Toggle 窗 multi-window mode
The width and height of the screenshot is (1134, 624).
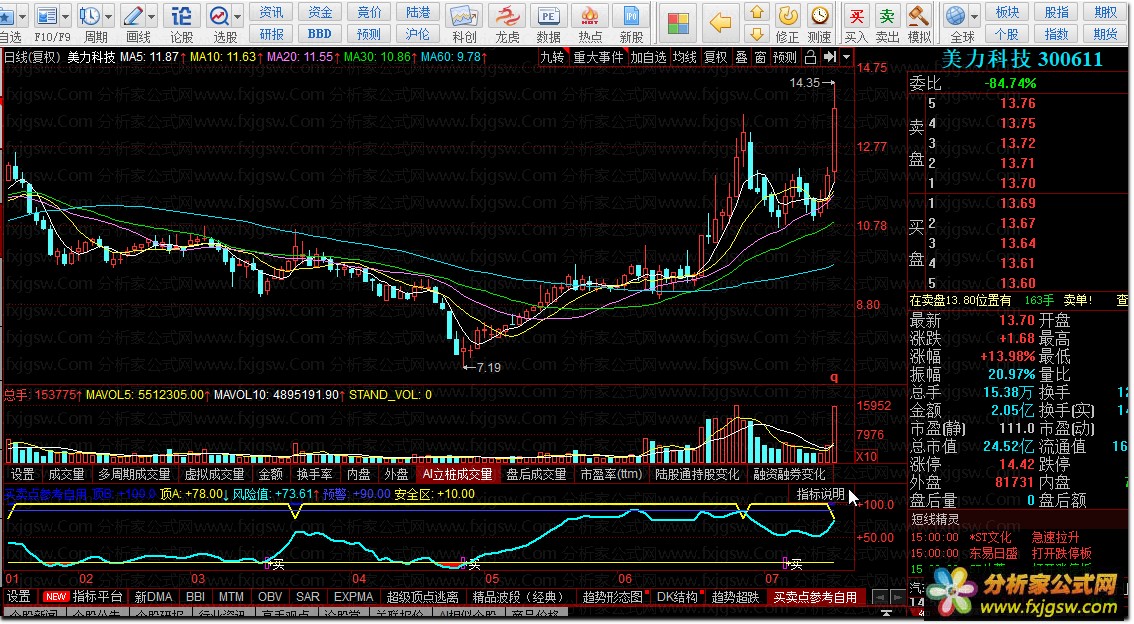coord(760,57)
